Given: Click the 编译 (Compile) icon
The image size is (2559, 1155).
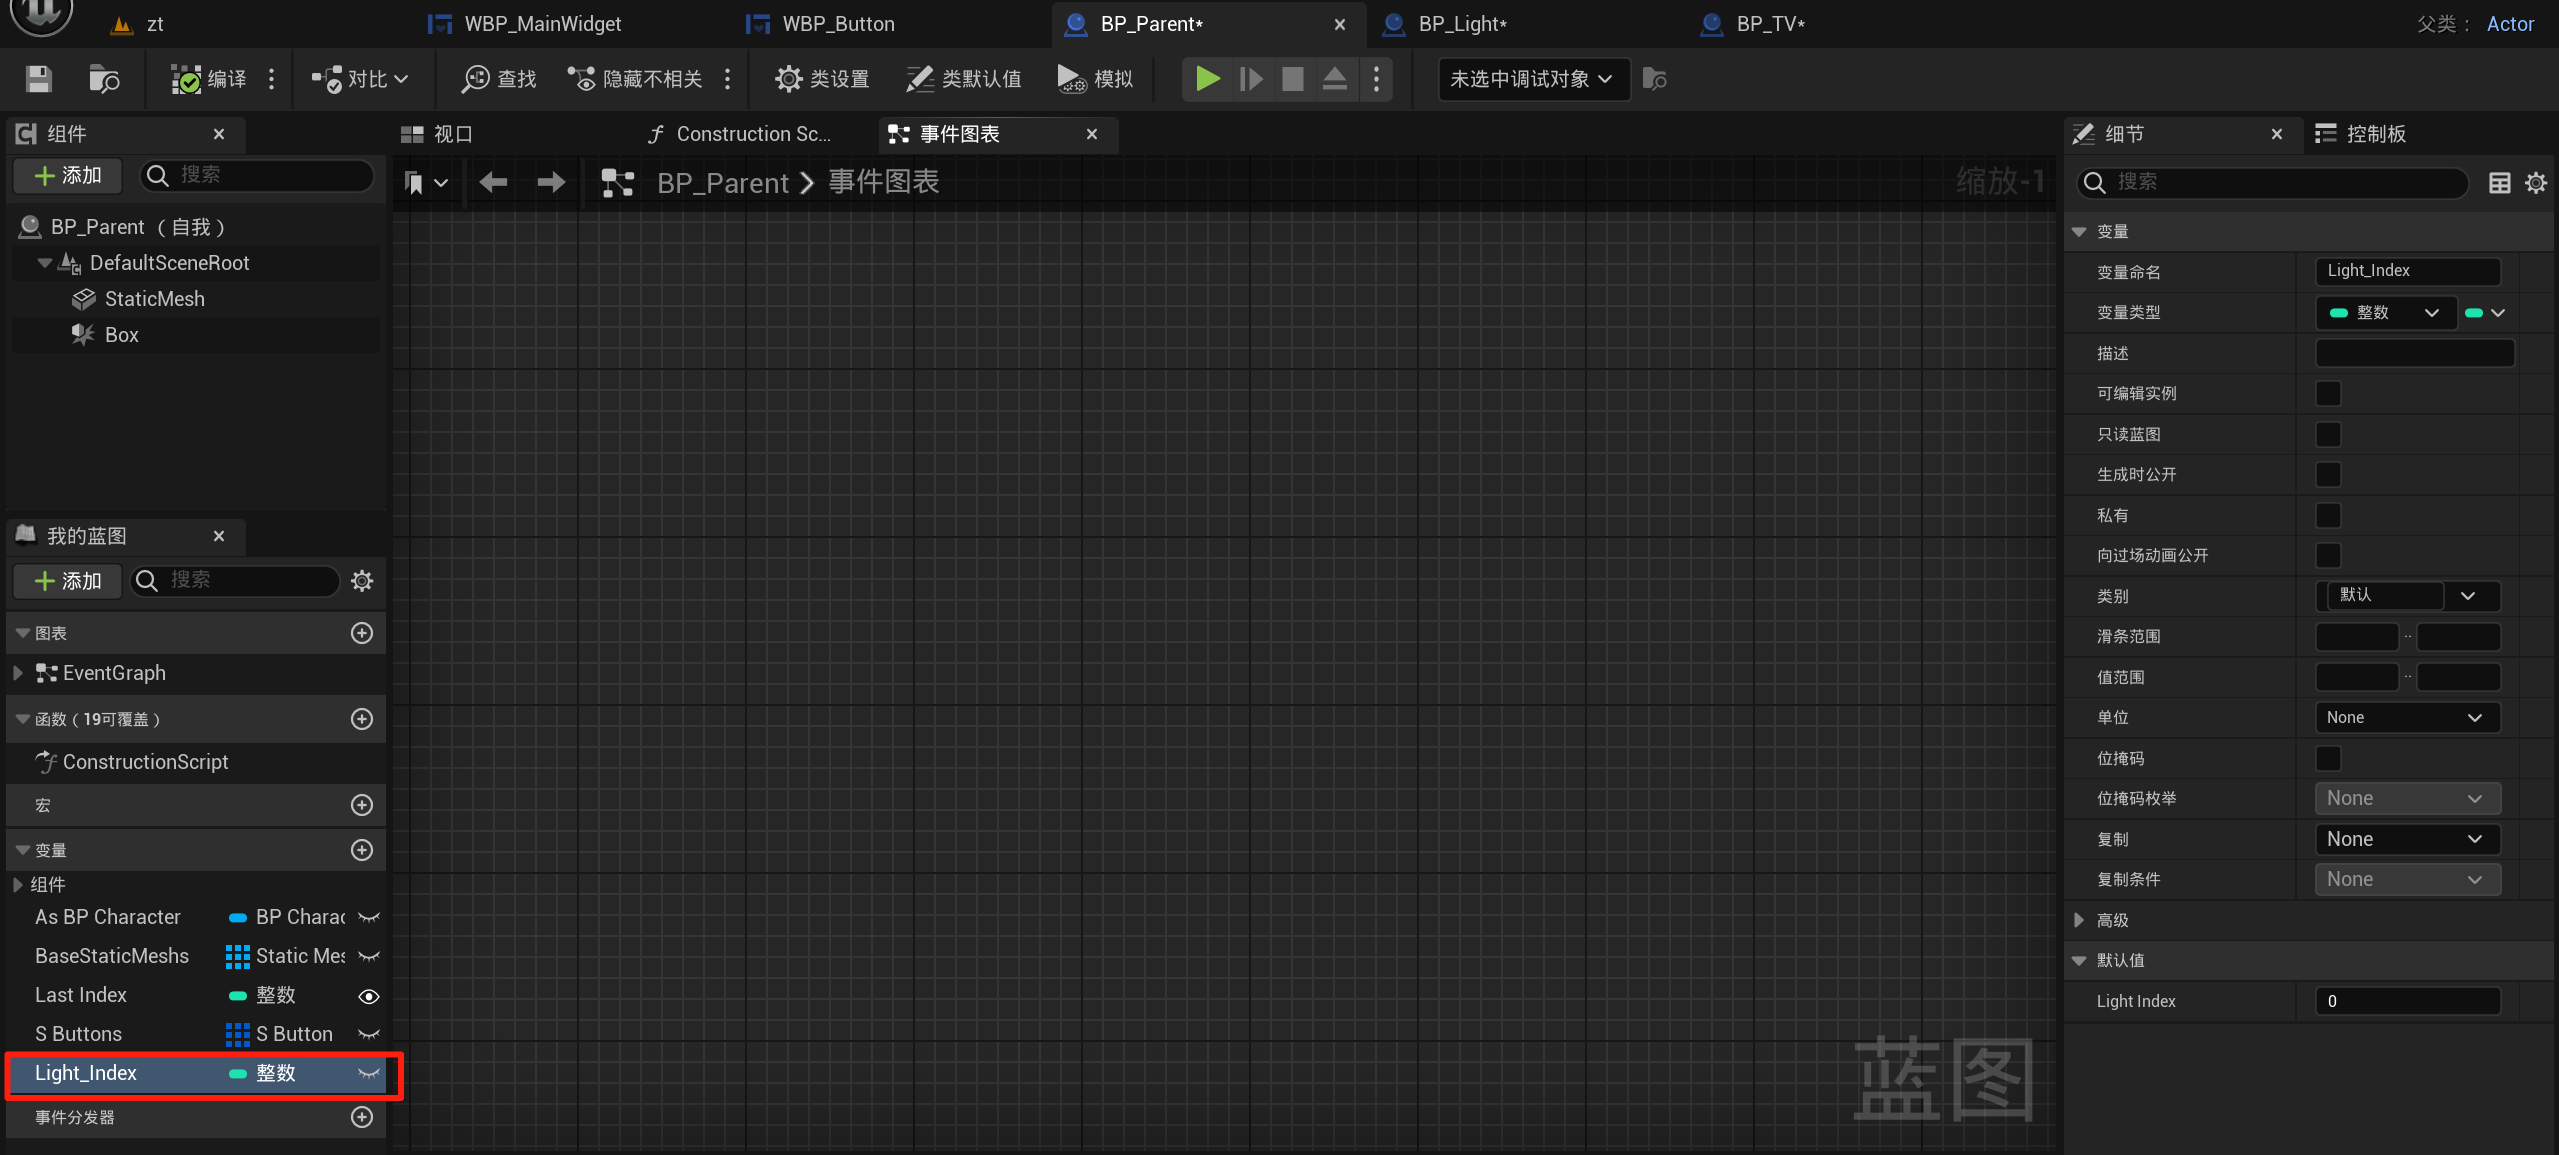Looking at the screenshot, I should coord(206,79).
